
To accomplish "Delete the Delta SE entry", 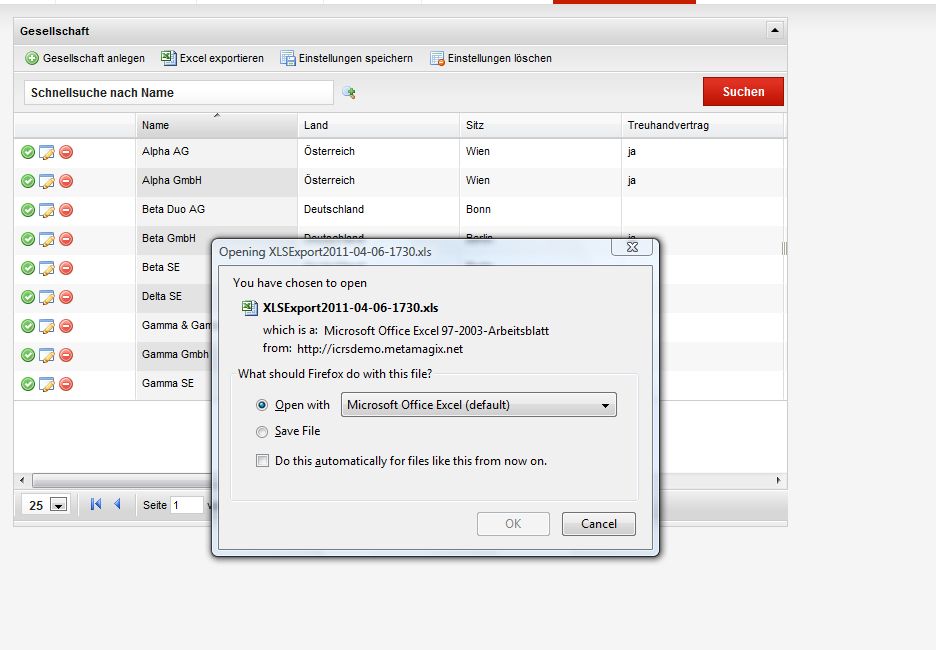I will tap(66, 297).
